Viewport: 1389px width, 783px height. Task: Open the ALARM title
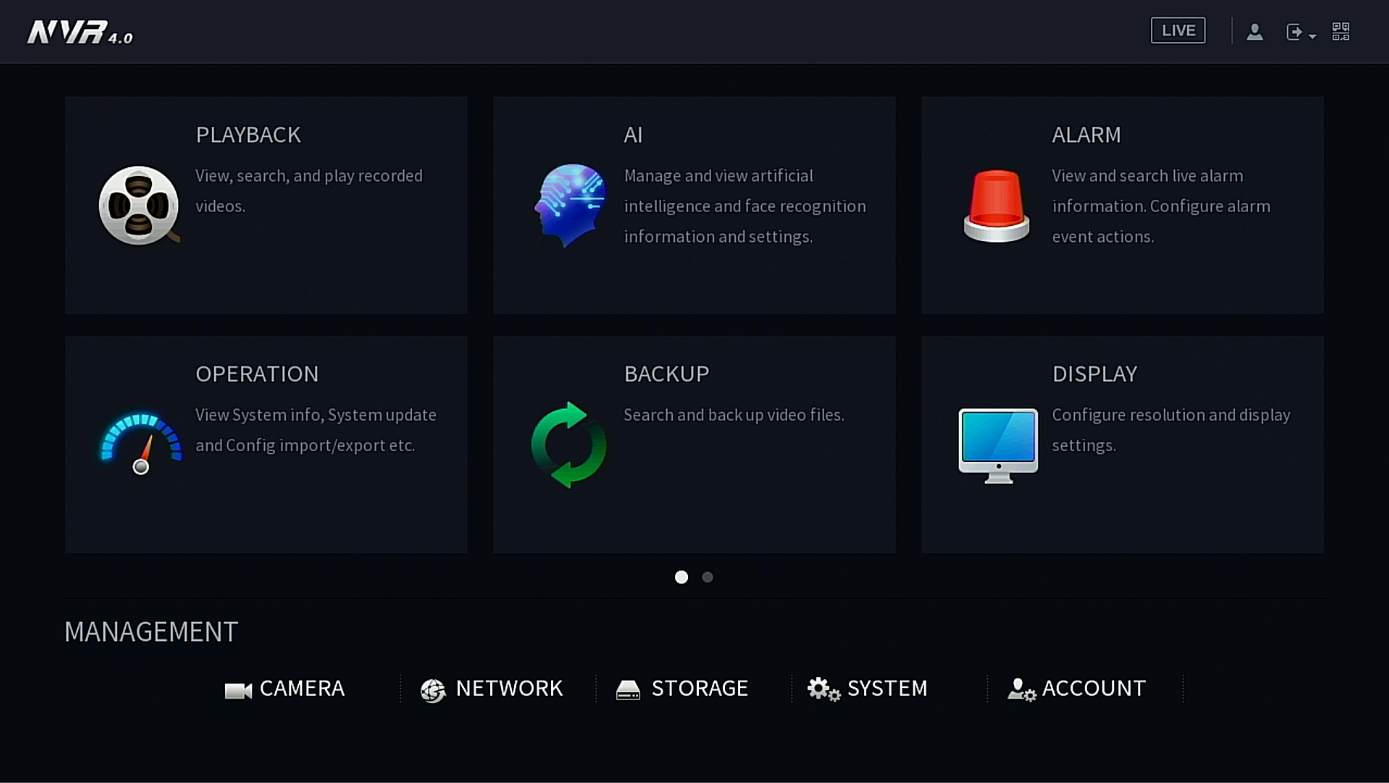(1086, 134)
